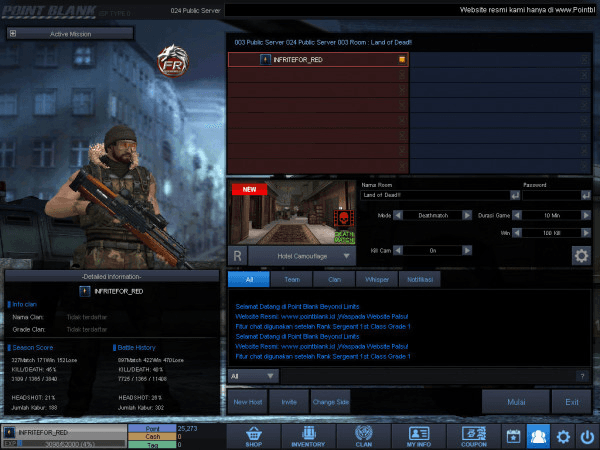Click the Cash balance label
The width and height of the screenshot is (600, 450).
(x=152, y=436)
